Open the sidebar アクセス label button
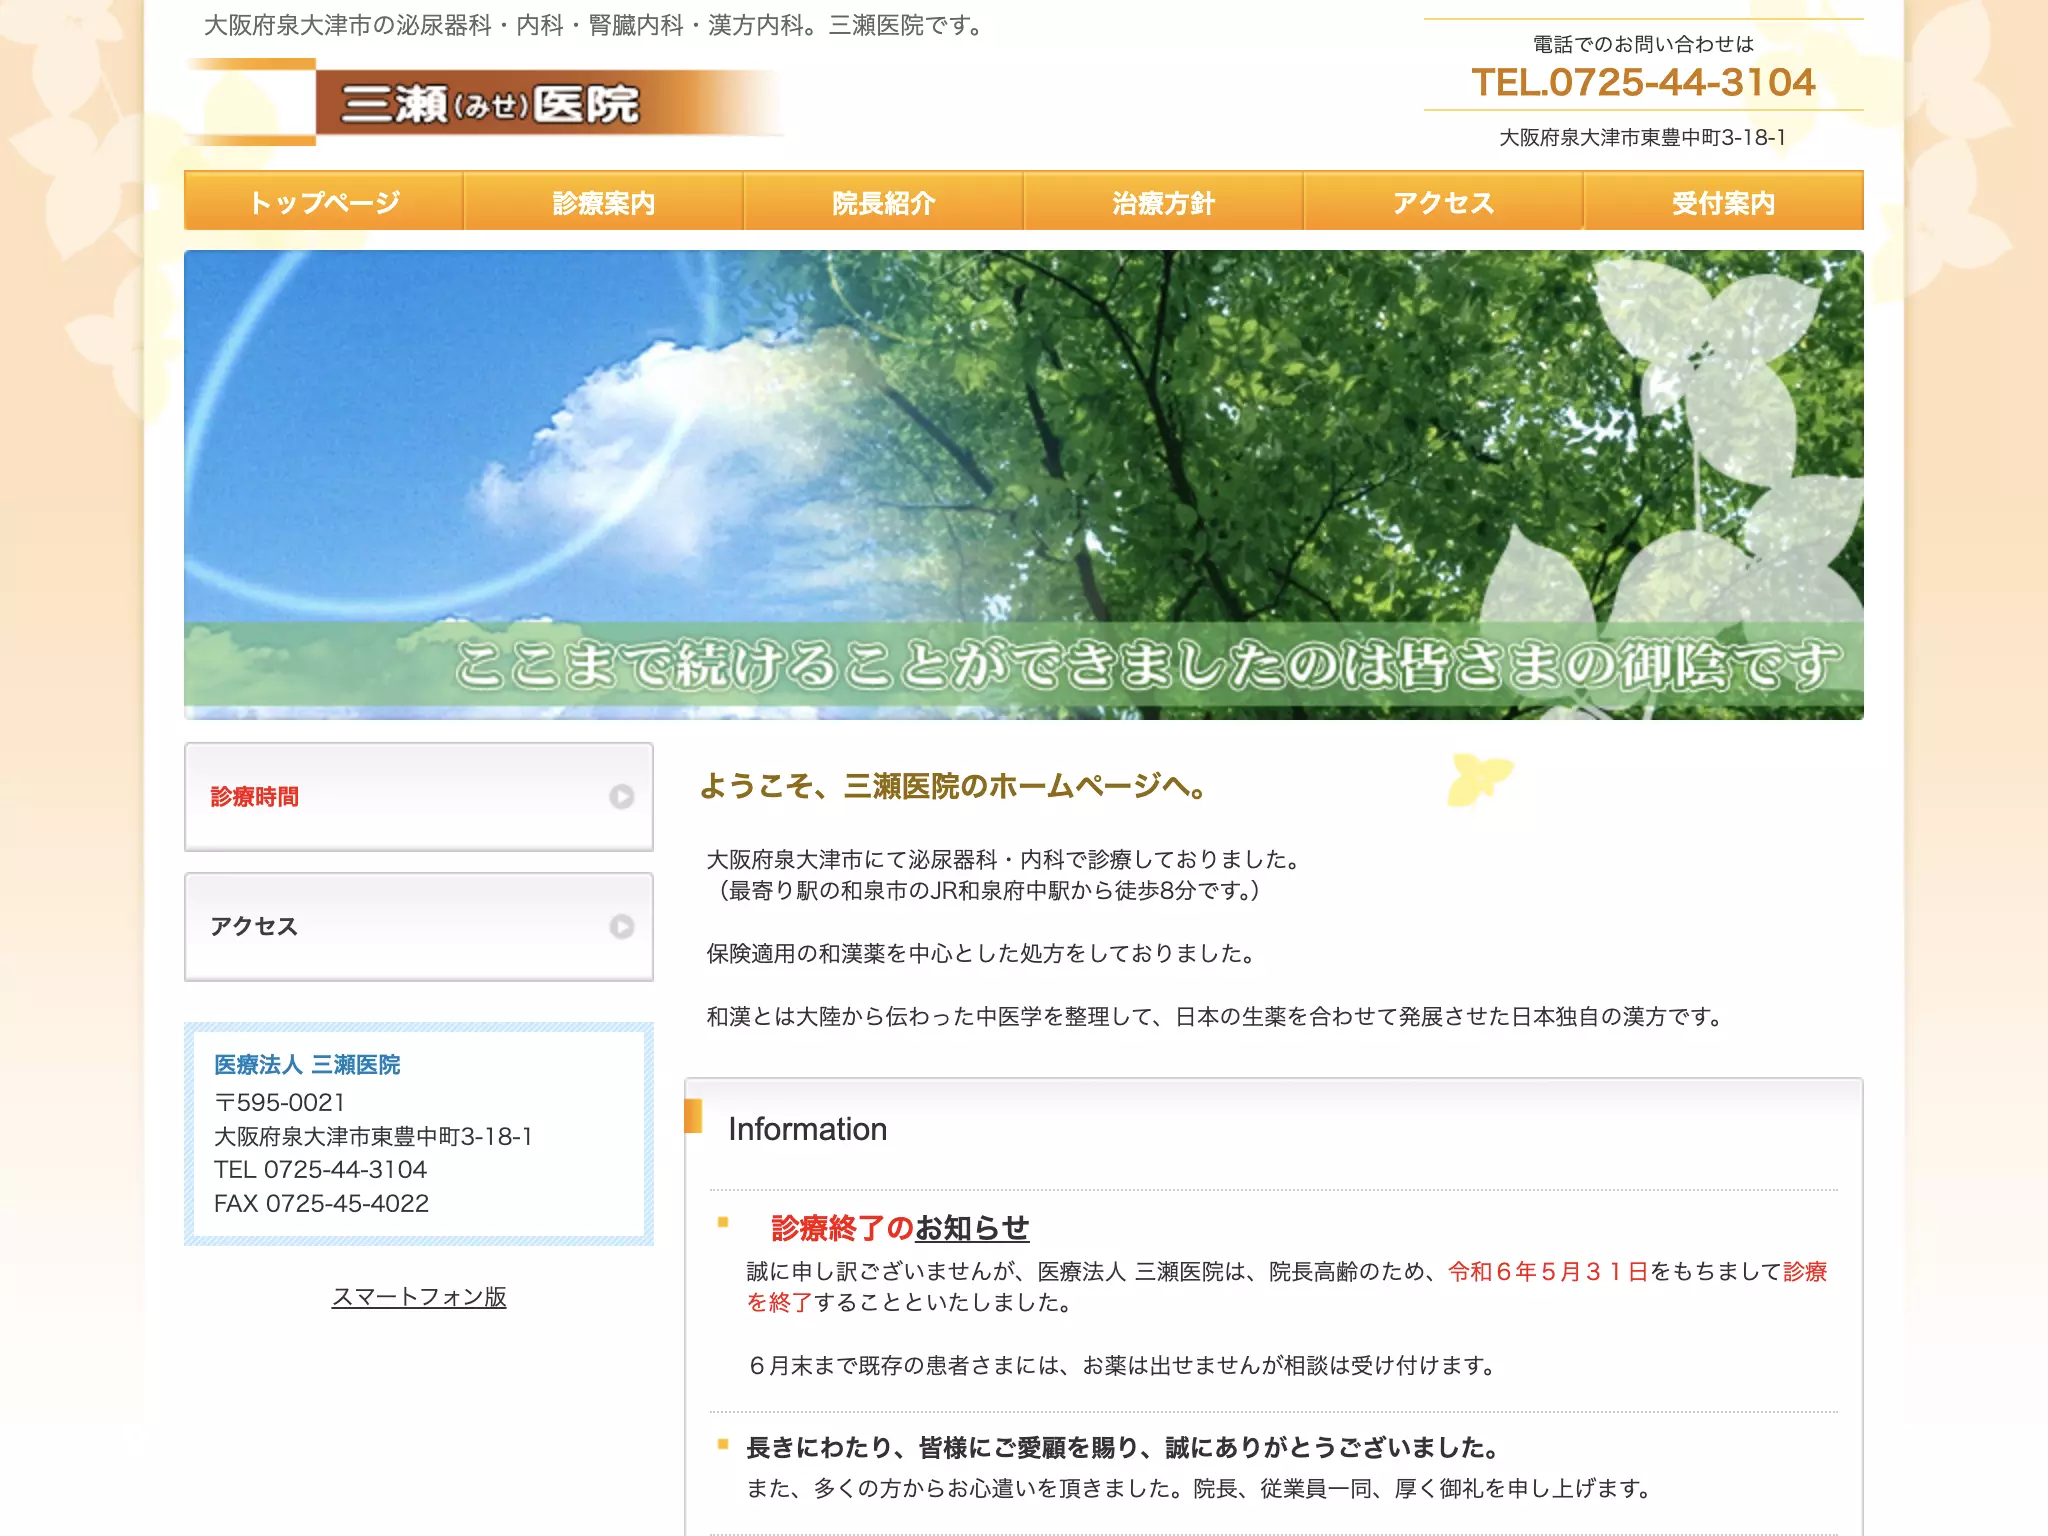The image size is (2048, 1536). pyautogui.click(x=419, y=927)
